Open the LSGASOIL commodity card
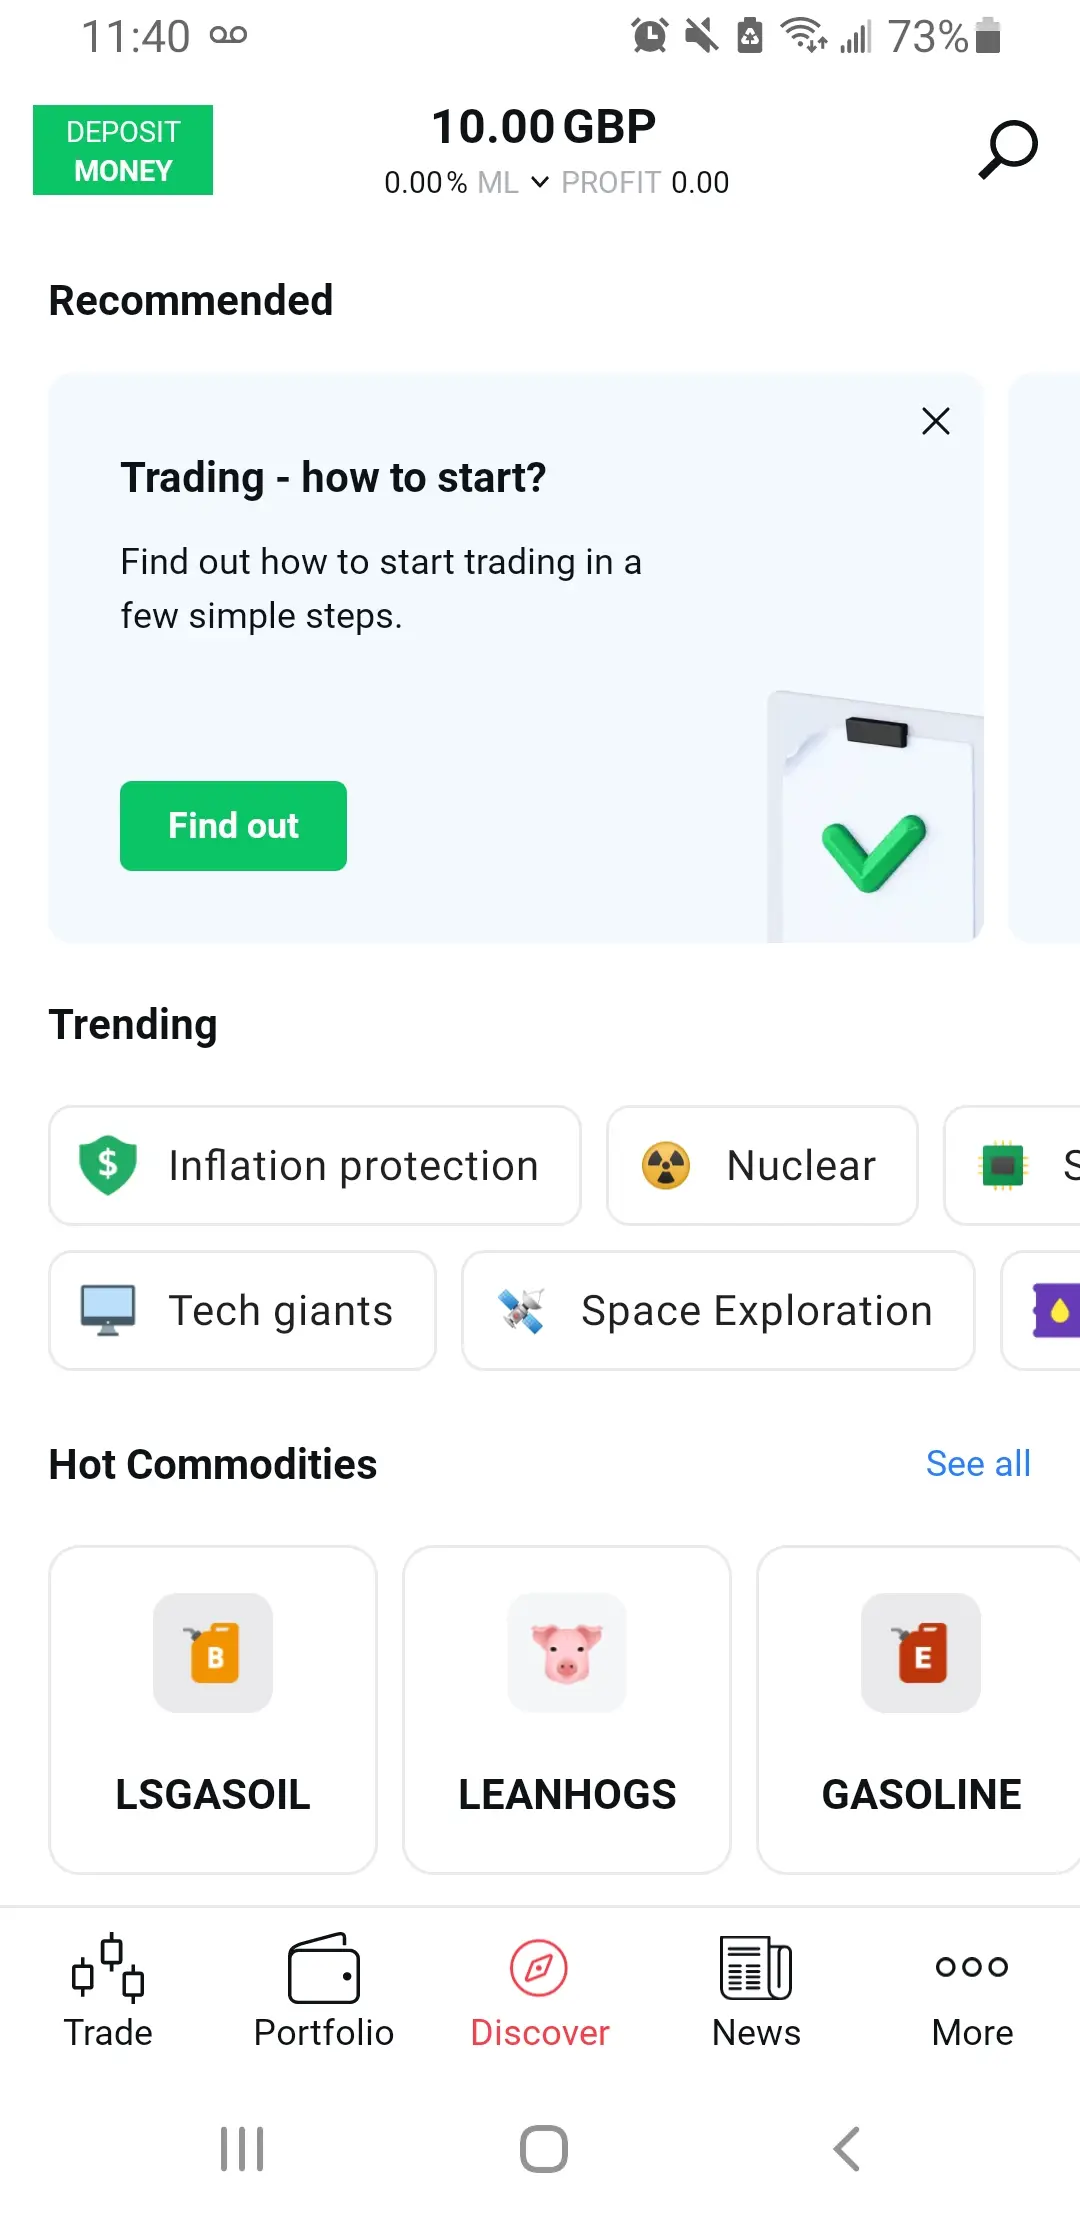Screen dimensions: 1080x2220 pyautogui.click(x=213, y=1709)
